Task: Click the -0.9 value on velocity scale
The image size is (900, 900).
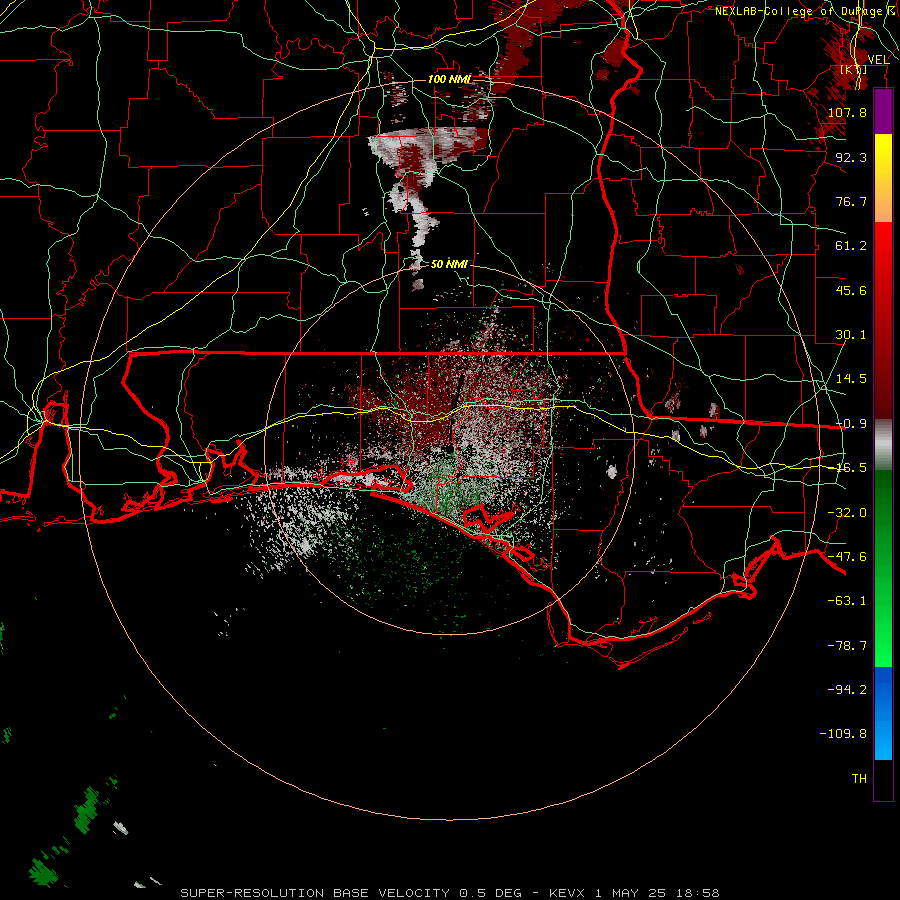Action: click(x=851, y=424)
